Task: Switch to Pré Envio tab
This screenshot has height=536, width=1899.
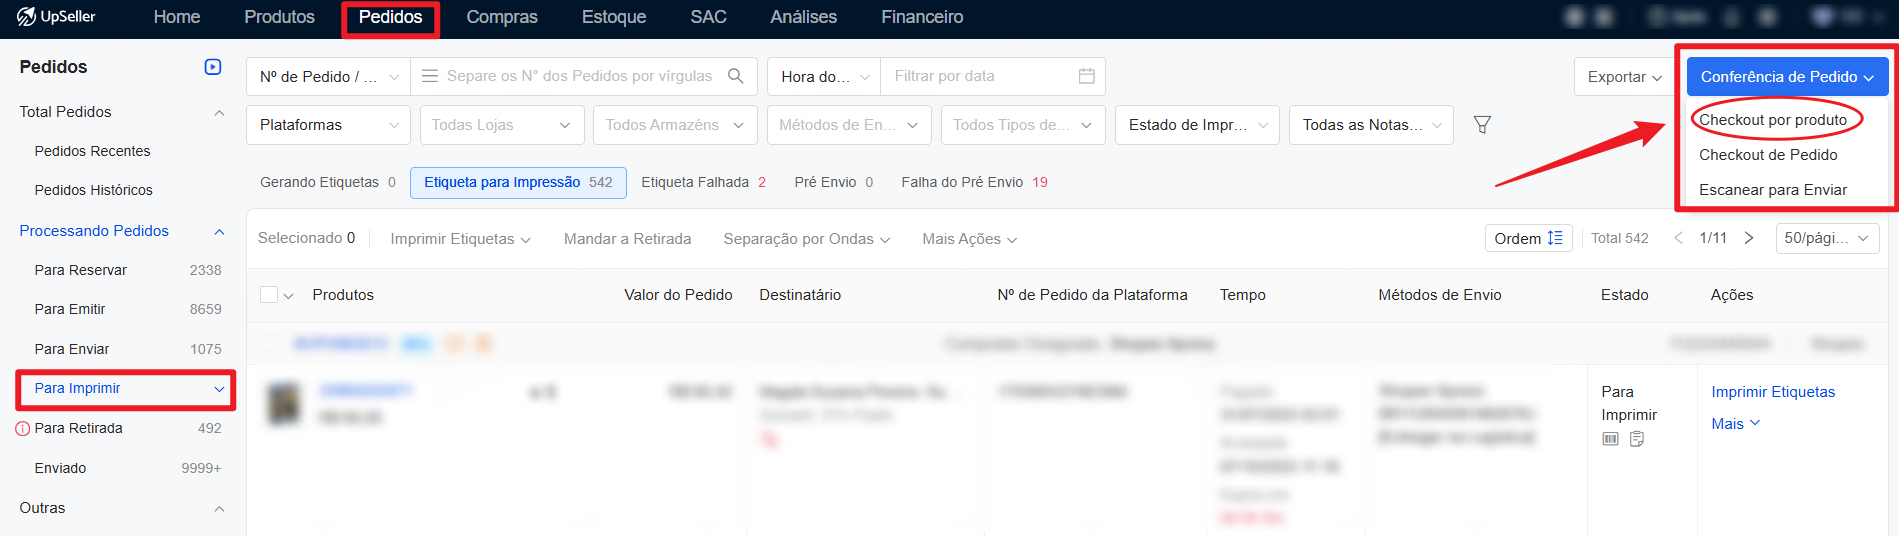Action: (833, 182)
